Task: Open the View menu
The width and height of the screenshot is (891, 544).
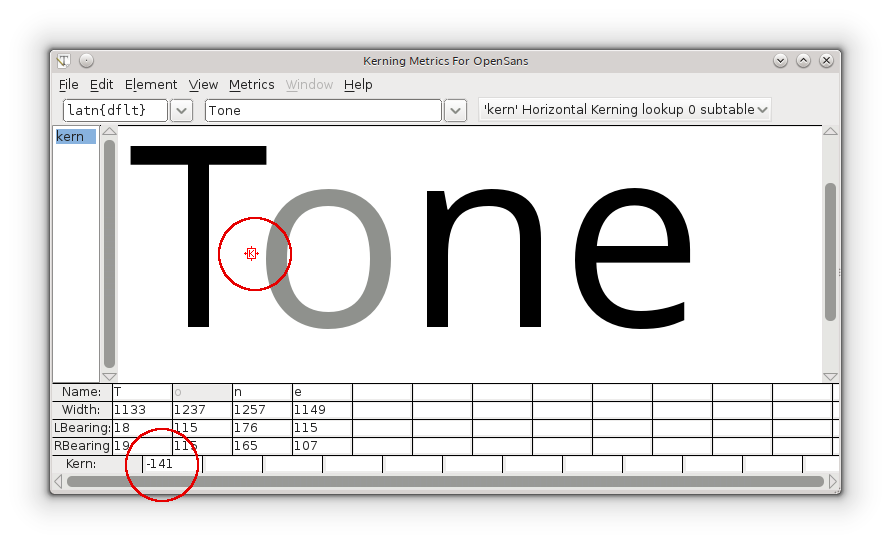Action: [x=203, y=85]
